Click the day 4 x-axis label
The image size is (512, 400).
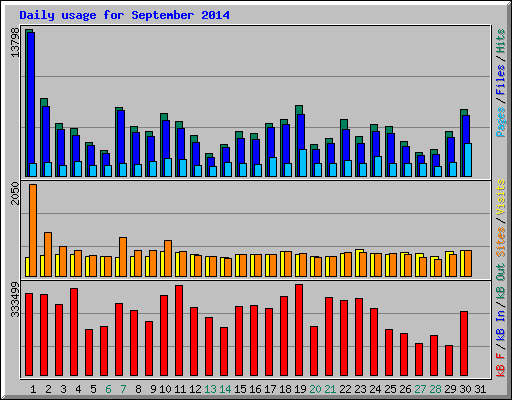[x=78, y=389]
